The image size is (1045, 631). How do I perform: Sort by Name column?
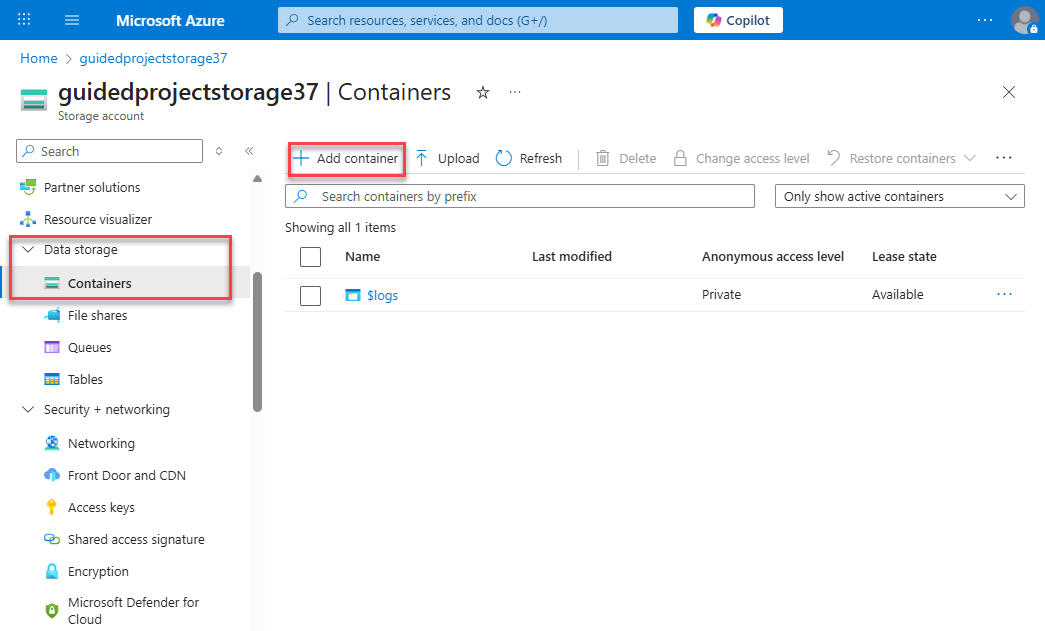[x=363, y=257]
